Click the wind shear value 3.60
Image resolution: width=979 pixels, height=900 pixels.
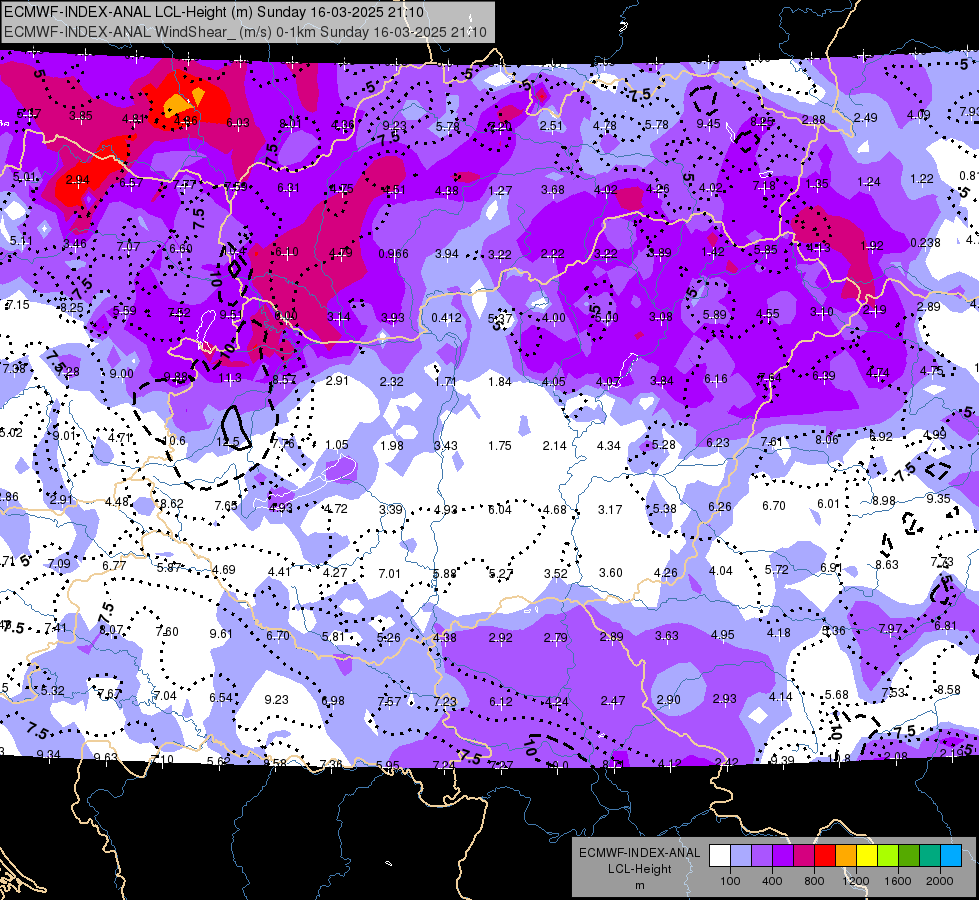[x=611, y=573]
